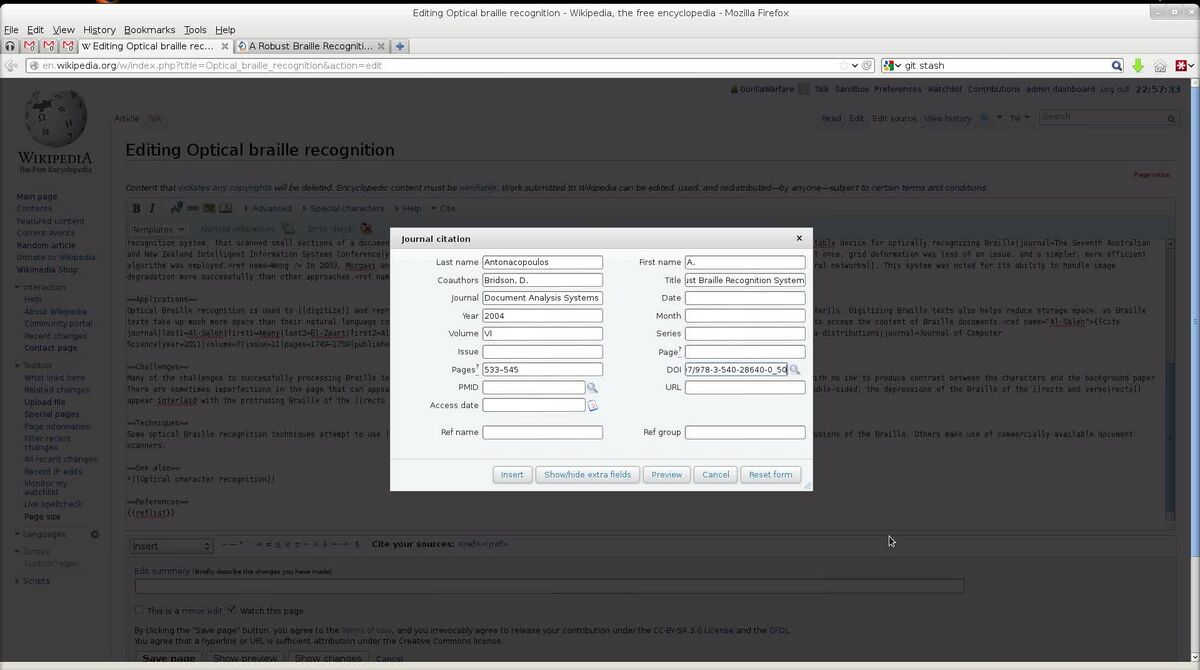The image size is (1200, 670).
Task: Show/hide extra fields in the citation form
Action: (587, 474)
